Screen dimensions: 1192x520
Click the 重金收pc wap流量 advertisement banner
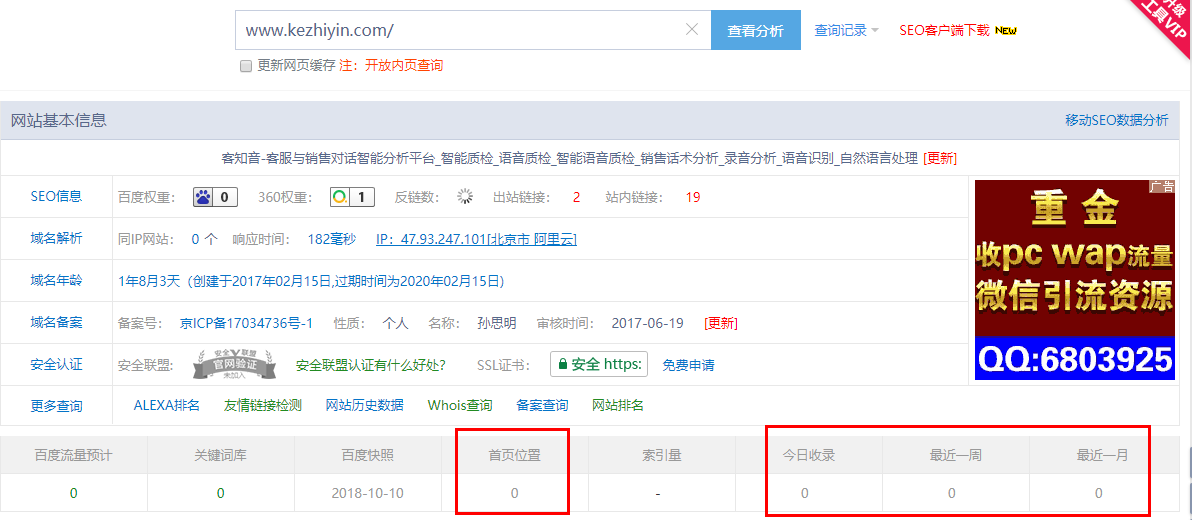(1074, 280)
